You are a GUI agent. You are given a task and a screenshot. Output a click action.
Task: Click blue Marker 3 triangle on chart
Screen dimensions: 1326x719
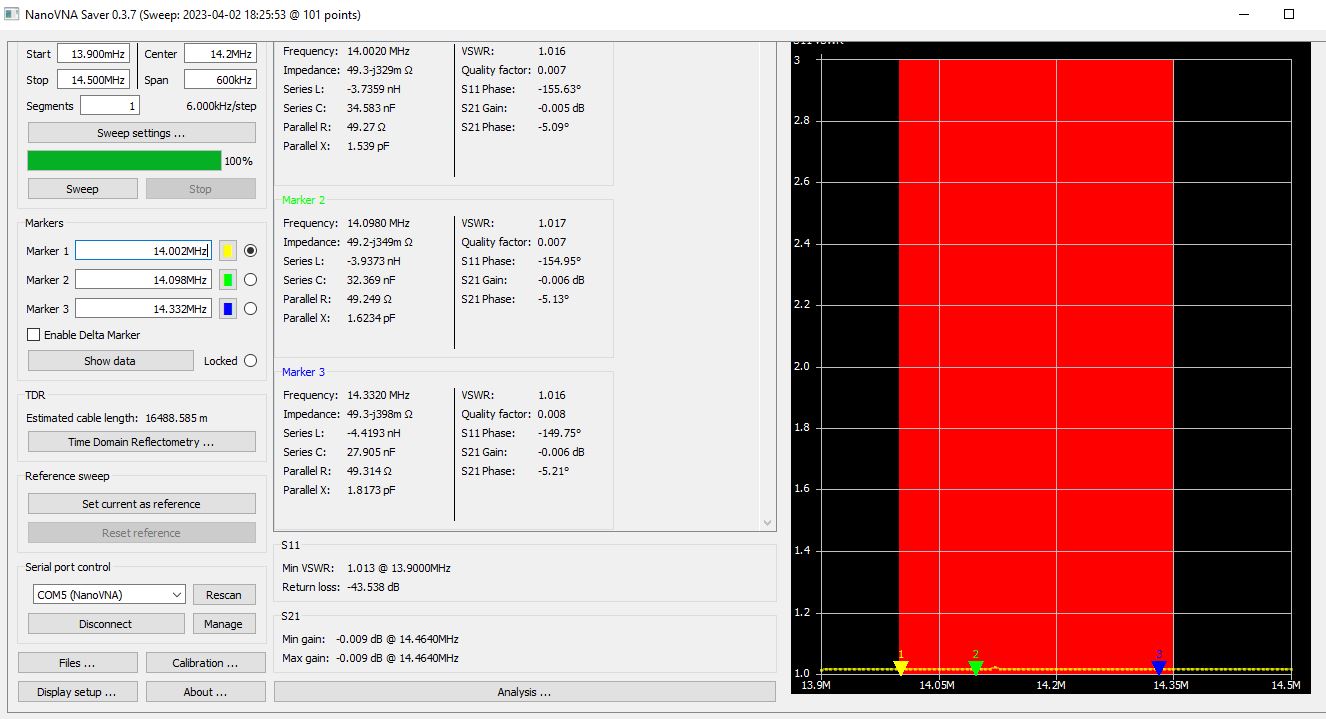click(x=1159, y=667)
